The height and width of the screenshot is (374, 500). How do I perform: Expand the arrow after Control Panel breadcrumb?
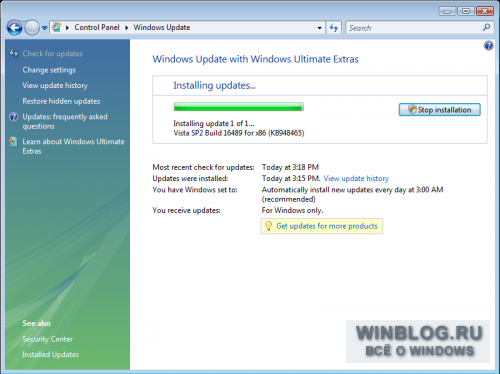(127, 28)
